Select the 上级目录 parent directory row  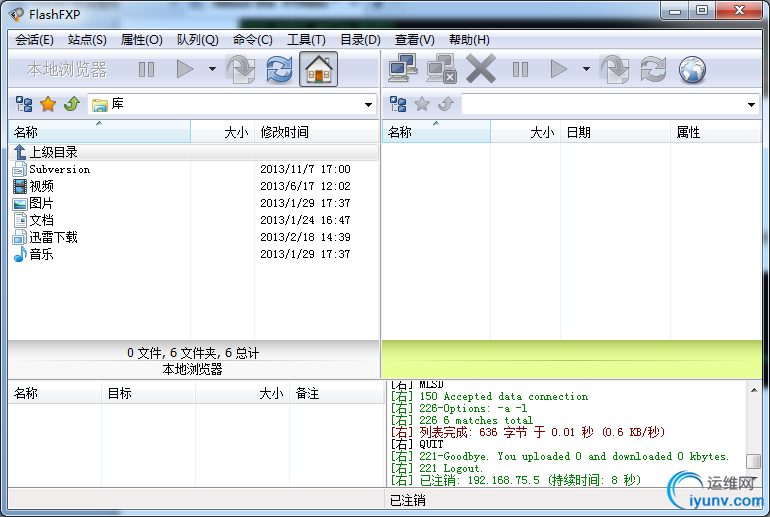pos(193,152)
